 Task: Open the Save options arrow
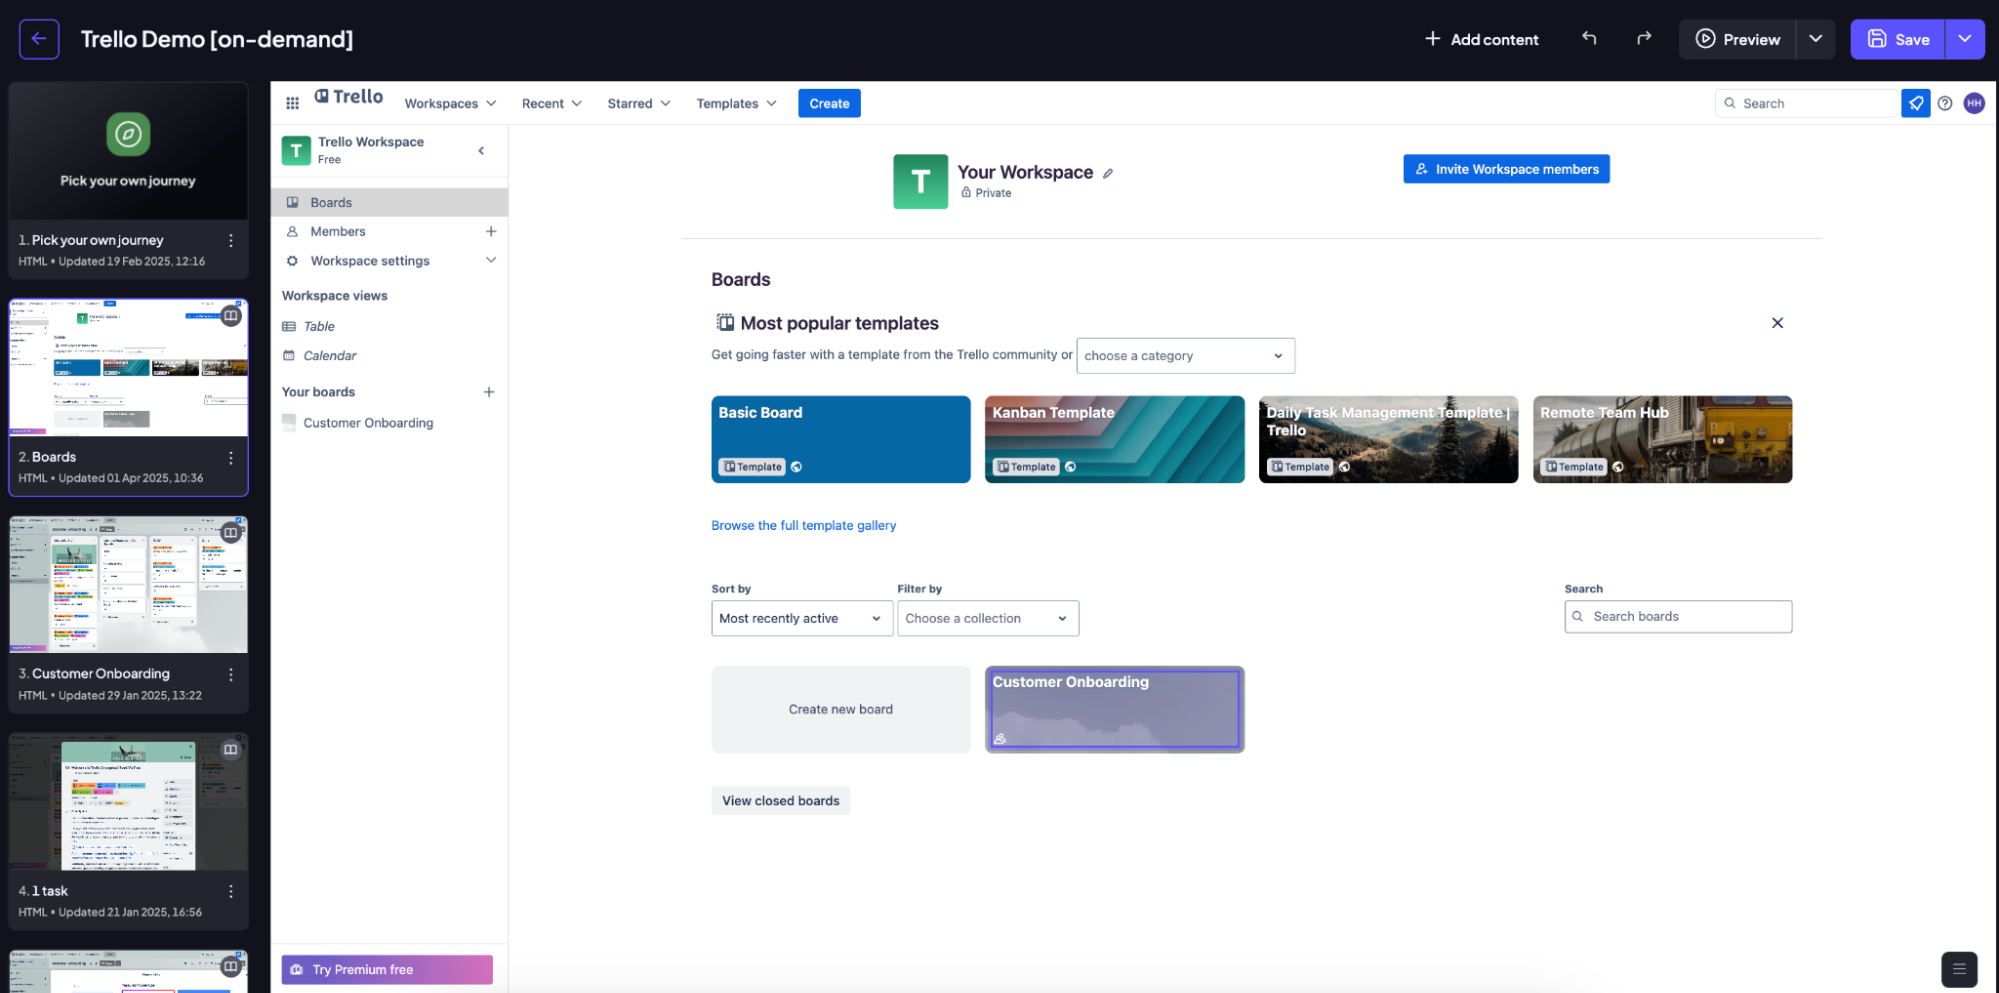1965,39
